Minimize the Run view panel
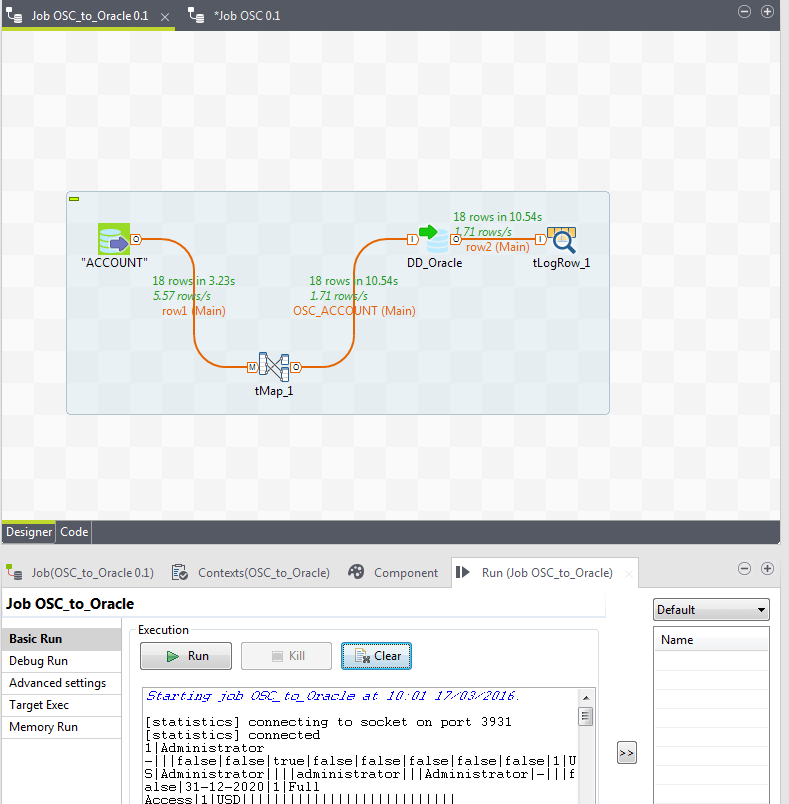This screenshot has height=804, width=789. 744,568
